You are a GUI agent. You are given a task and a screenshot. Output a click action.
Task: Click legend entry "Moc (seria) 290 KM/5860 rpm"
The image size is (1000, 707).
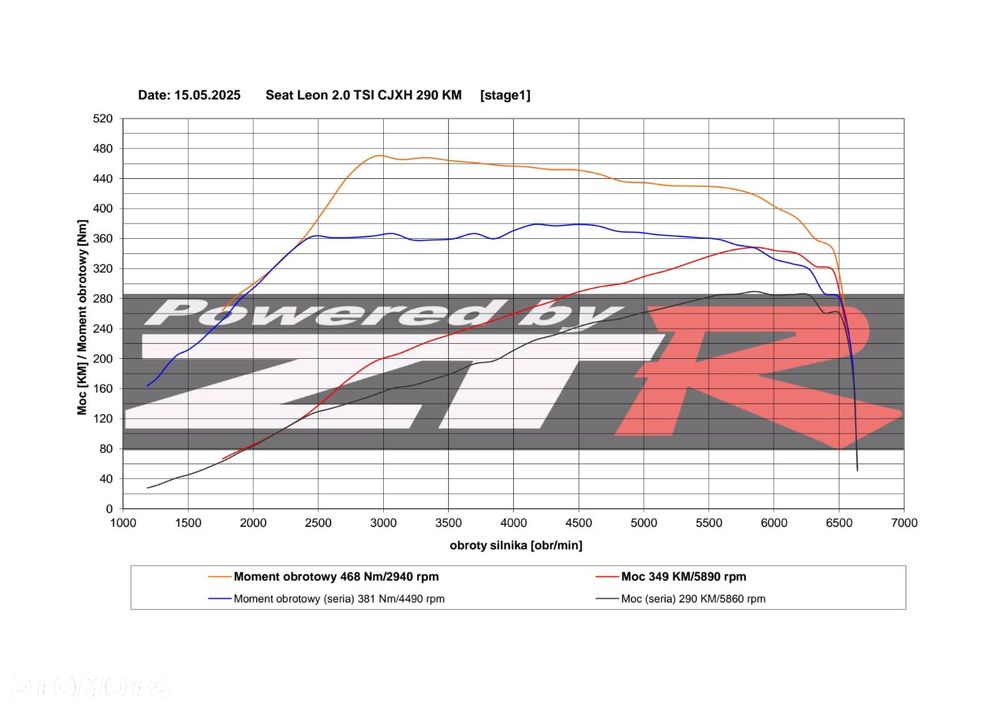(693, 599)
